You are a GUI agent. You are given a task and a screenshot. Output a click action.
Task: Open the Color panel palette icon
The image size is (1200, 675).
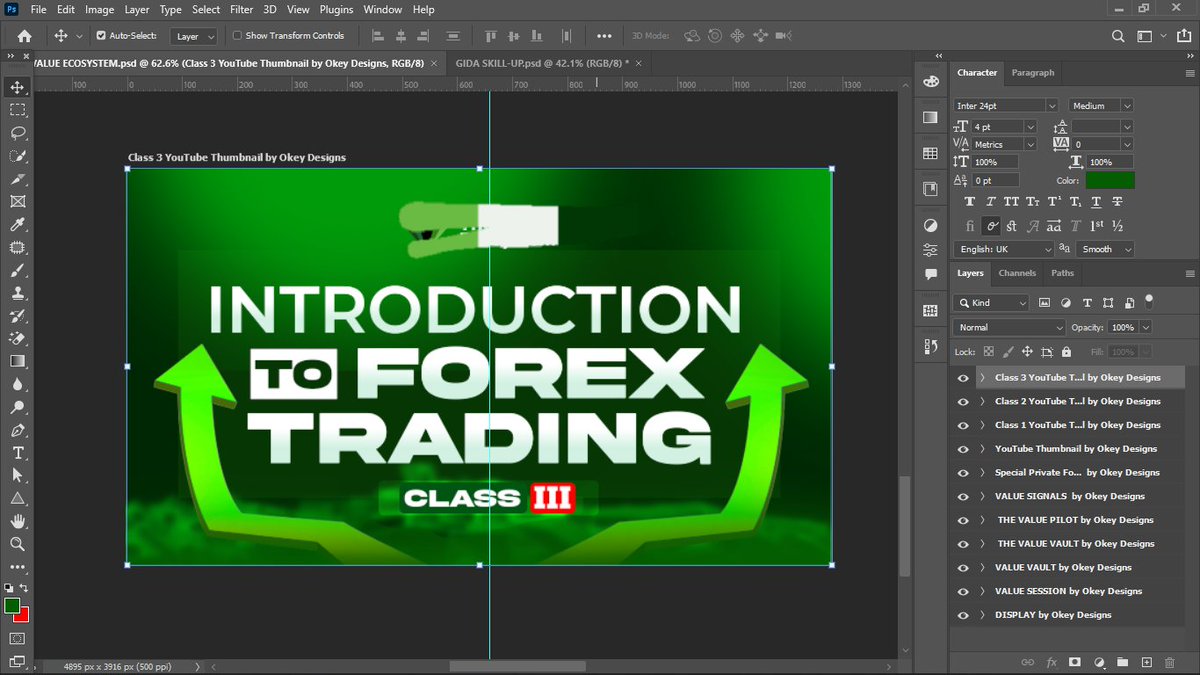tap(931, 81)
